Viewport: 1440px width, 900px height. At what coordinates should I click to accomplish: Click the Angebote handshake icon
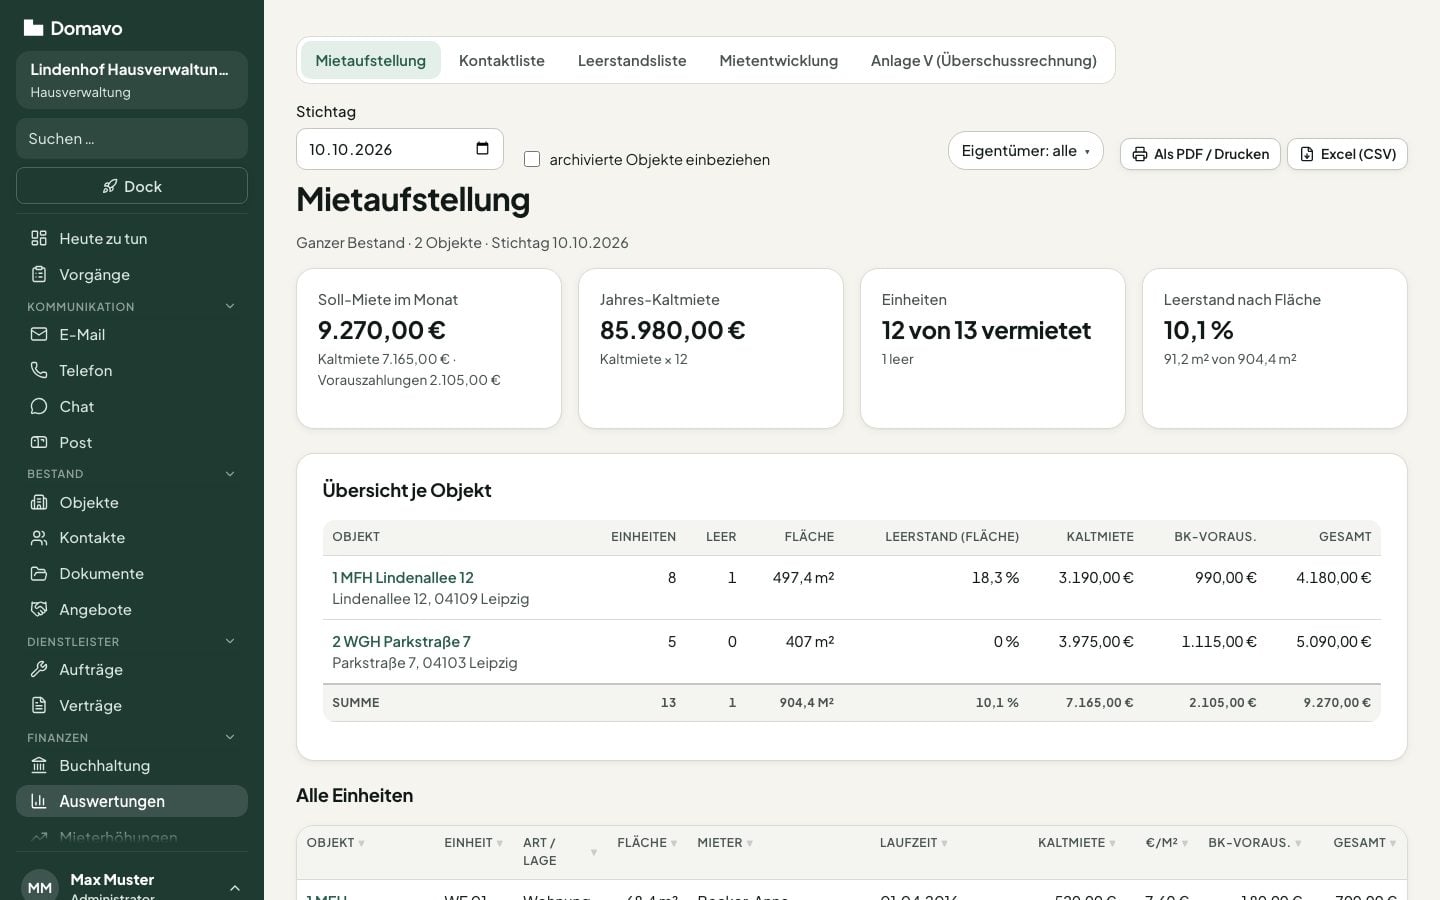click(x=39, y=610)
